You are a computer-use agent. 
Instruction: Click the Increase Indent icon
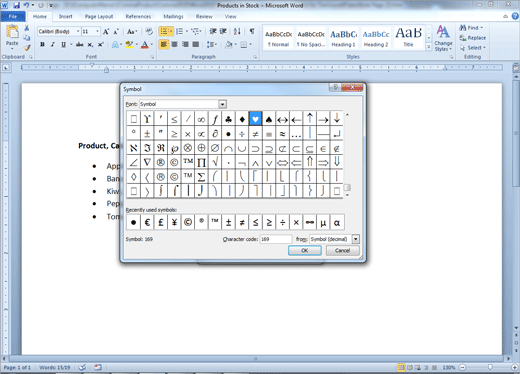223,32
